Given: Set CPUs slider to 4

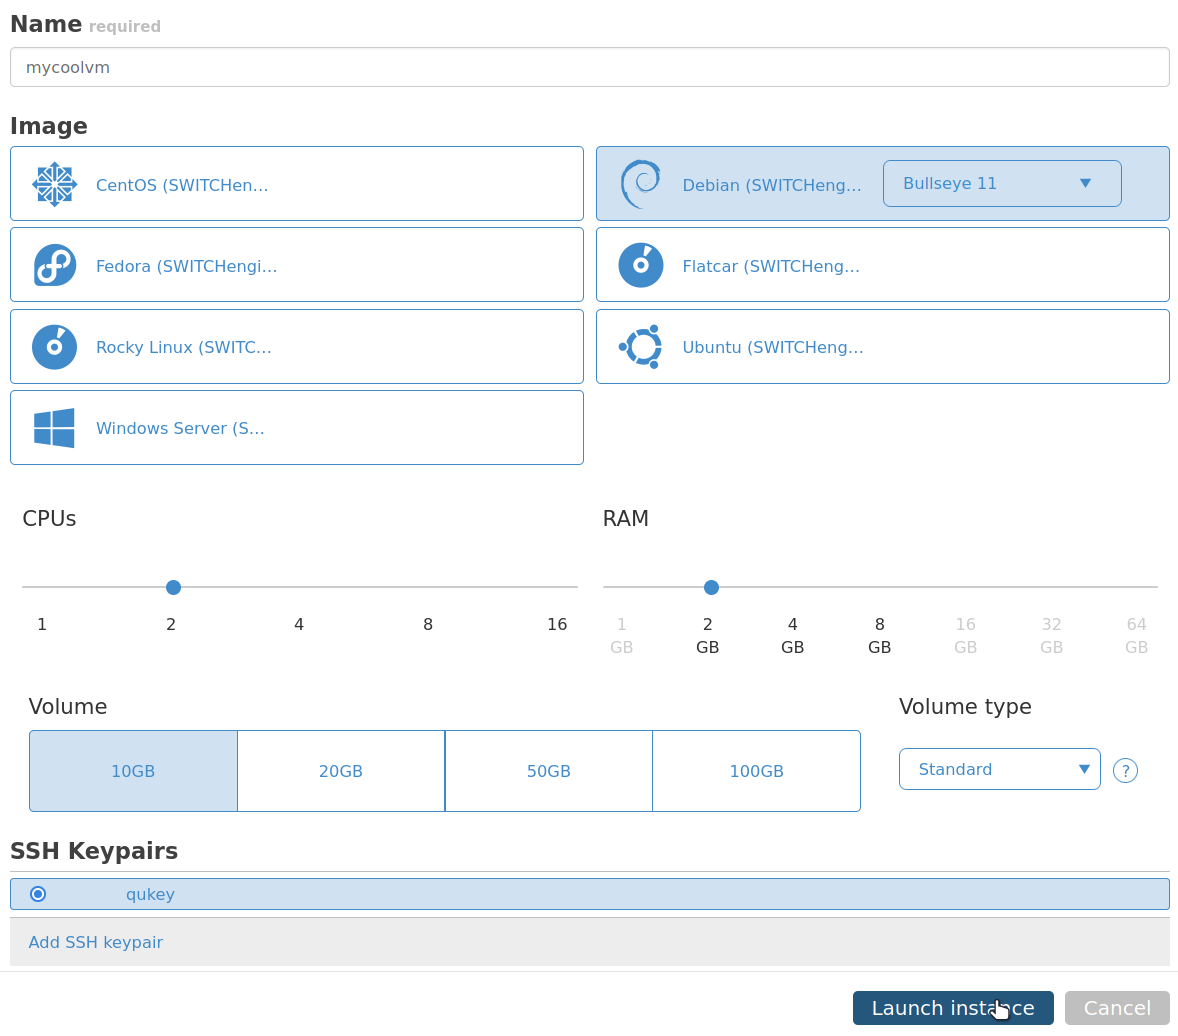Looking at the screenshot, I should (299, 587).
